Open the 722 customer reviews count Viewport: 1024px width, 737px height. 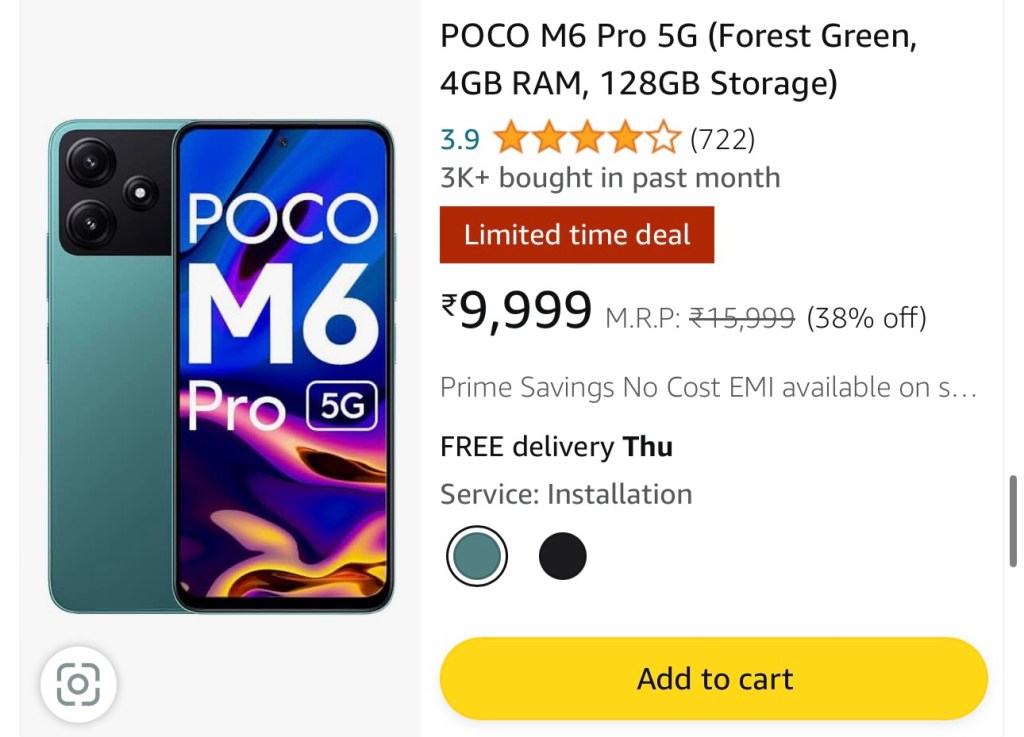click(x=722, y=139)
